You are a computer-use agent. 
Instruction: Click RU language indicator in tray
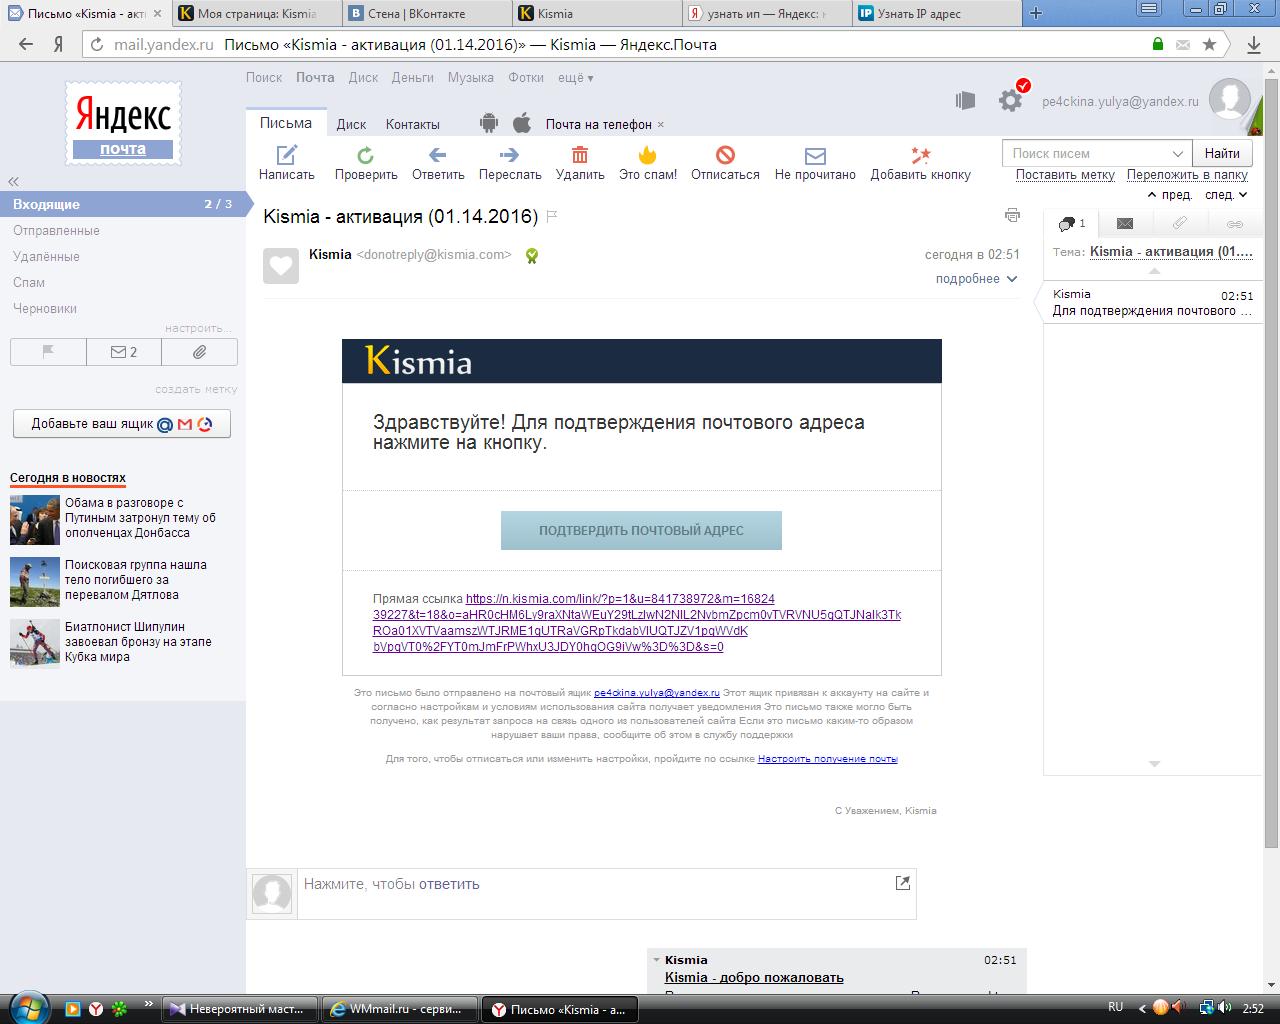[x=1116, y=1007]
